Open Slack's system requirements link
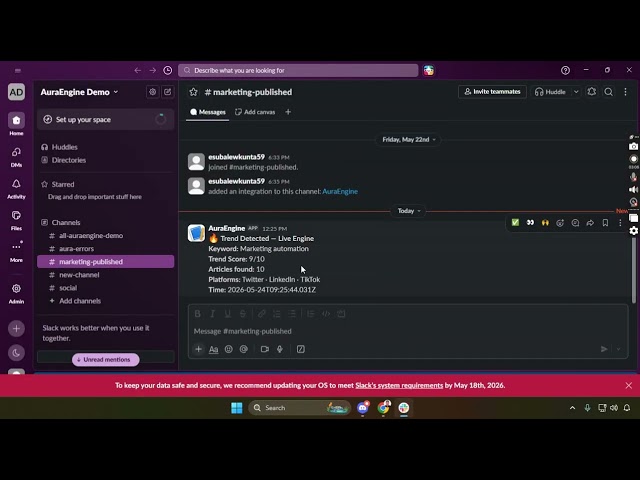640x480 pixels. [x=399, y=385]
